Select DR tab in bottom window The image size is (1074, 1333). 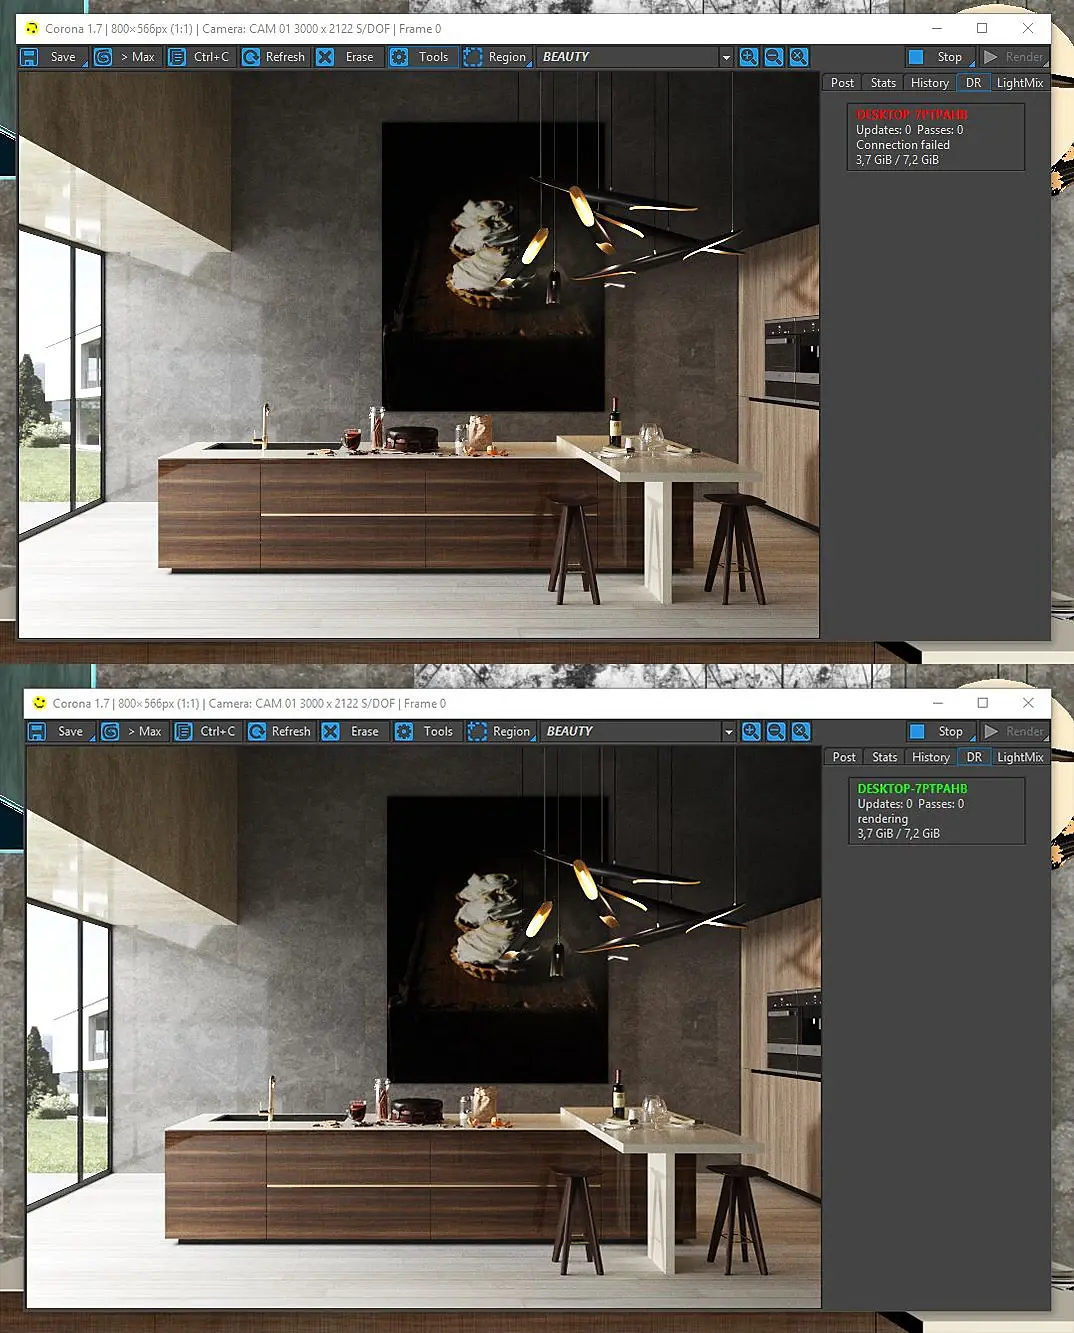(x=974, y=757)
